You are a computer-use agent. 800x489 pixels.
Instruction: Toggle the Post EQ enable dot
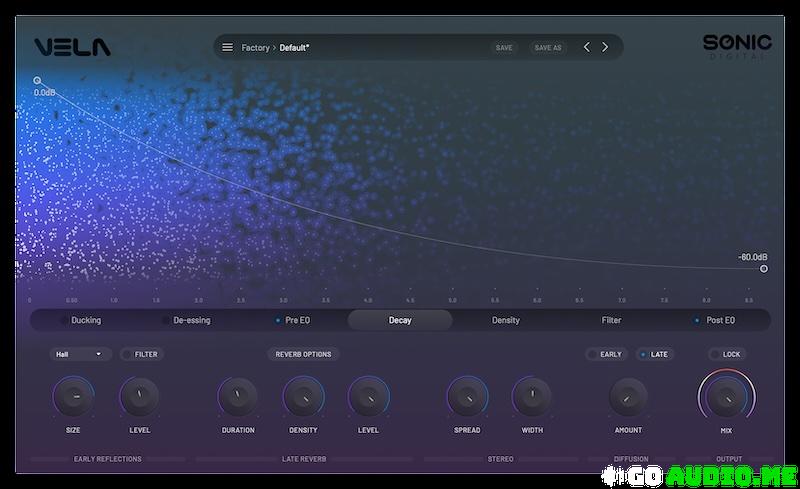697,321
